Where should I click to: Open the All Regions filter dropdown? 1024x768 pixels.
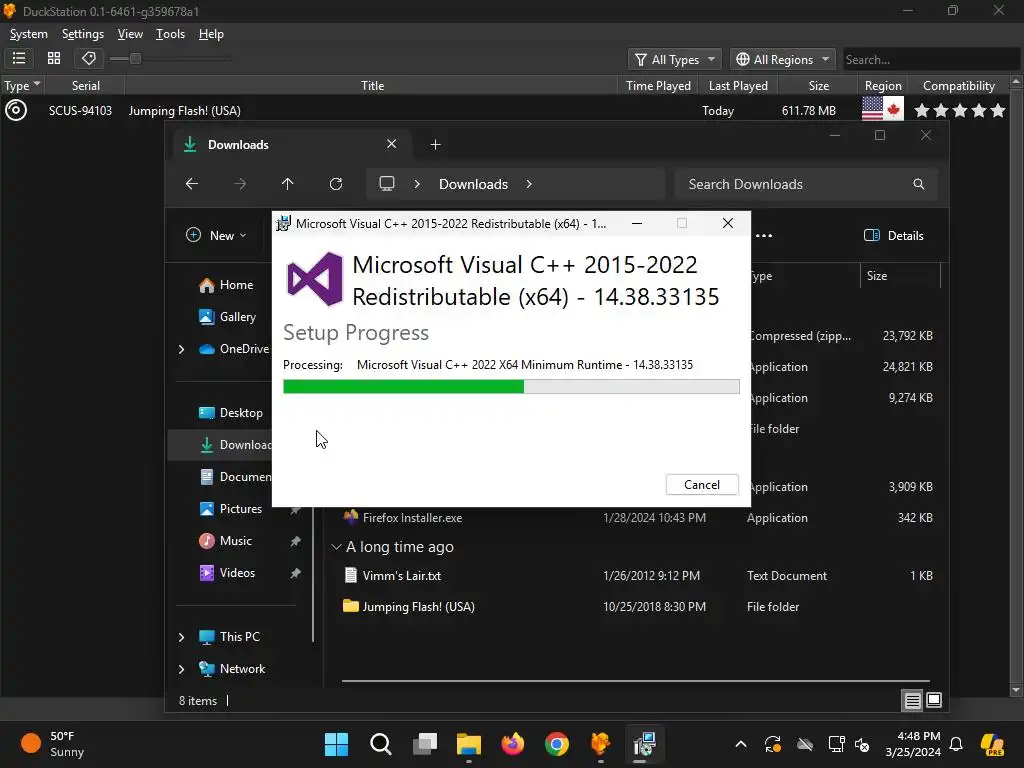click(783, 59)
